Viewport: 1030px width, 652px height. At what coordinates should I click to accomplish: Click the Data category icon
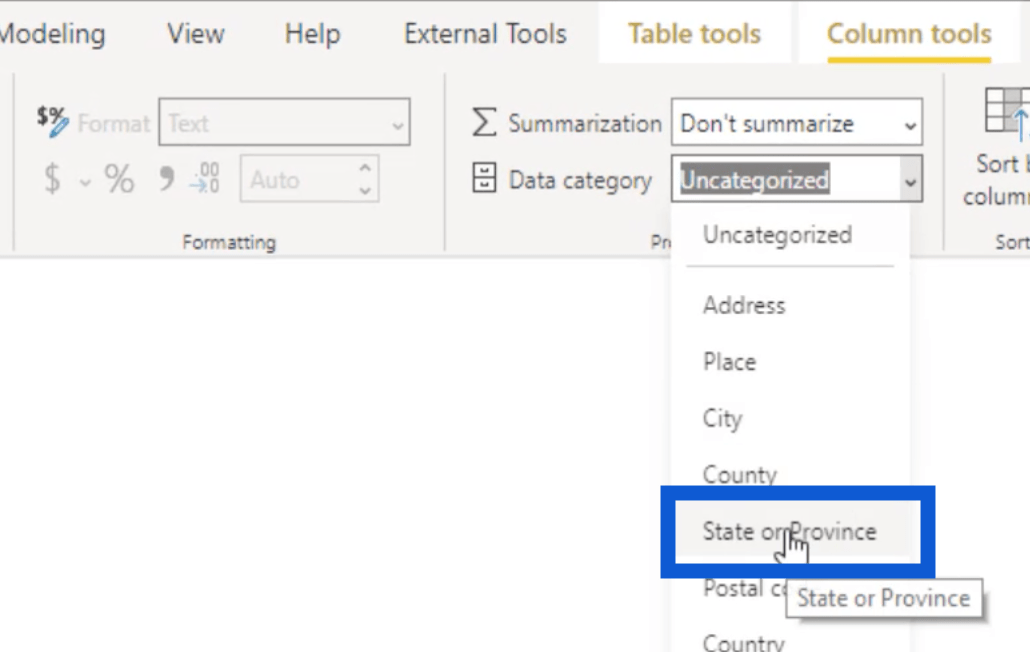coord(484,178)
